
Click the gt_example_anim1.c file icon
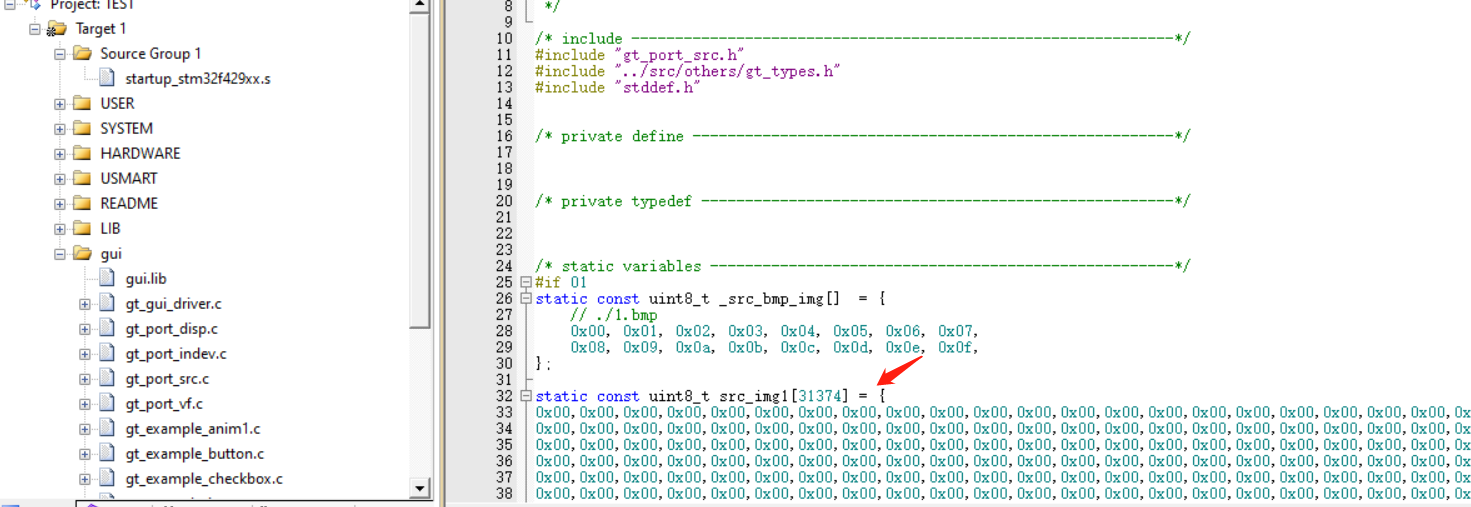coord(107,429)
